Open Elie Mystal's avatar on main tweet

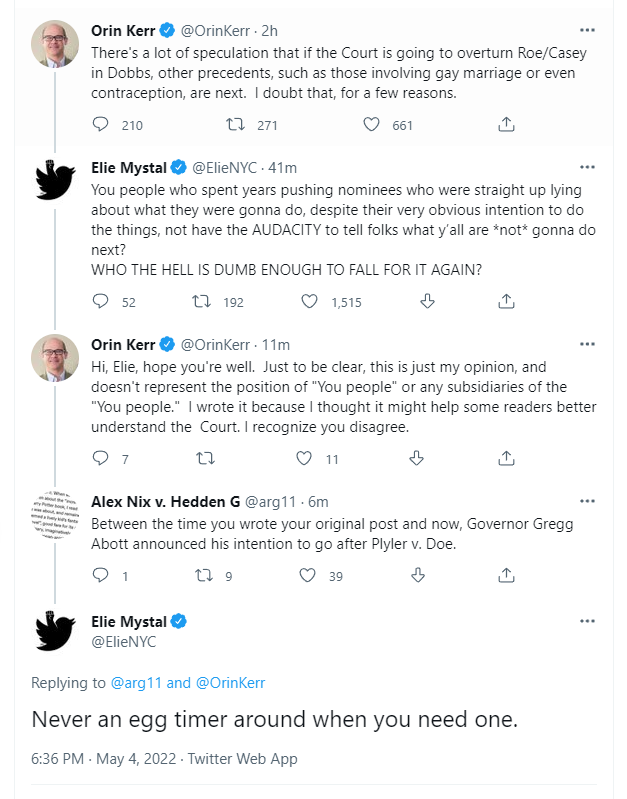55,631
